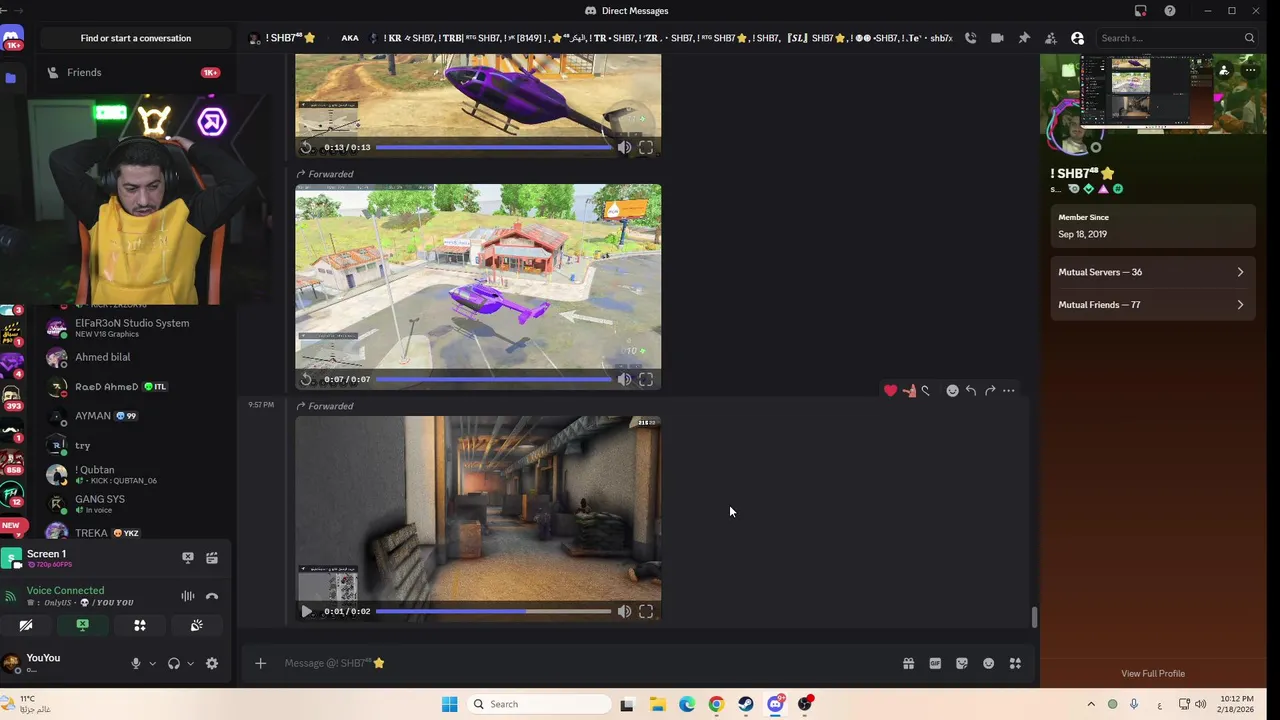This screenshot has width=1280, height=720.
Task: Mute the 0:01/0:02 warehouse video
Action: [x=624, y=611]
